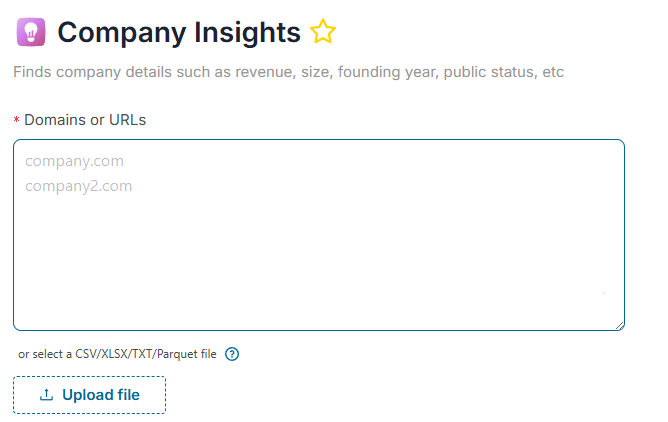Click the company2.com placeholder line
This screenshot has width=668, height=422.
79,186
